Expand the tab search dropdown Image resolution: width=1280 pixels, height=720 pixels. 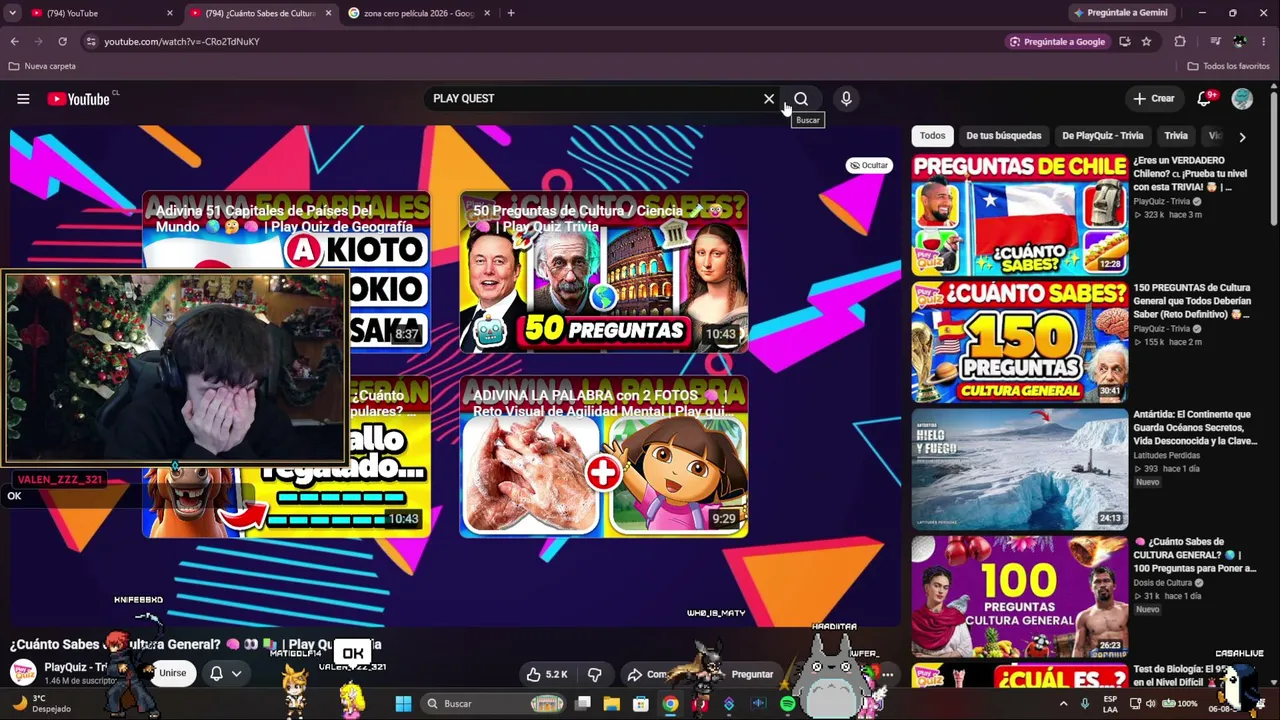12,13
